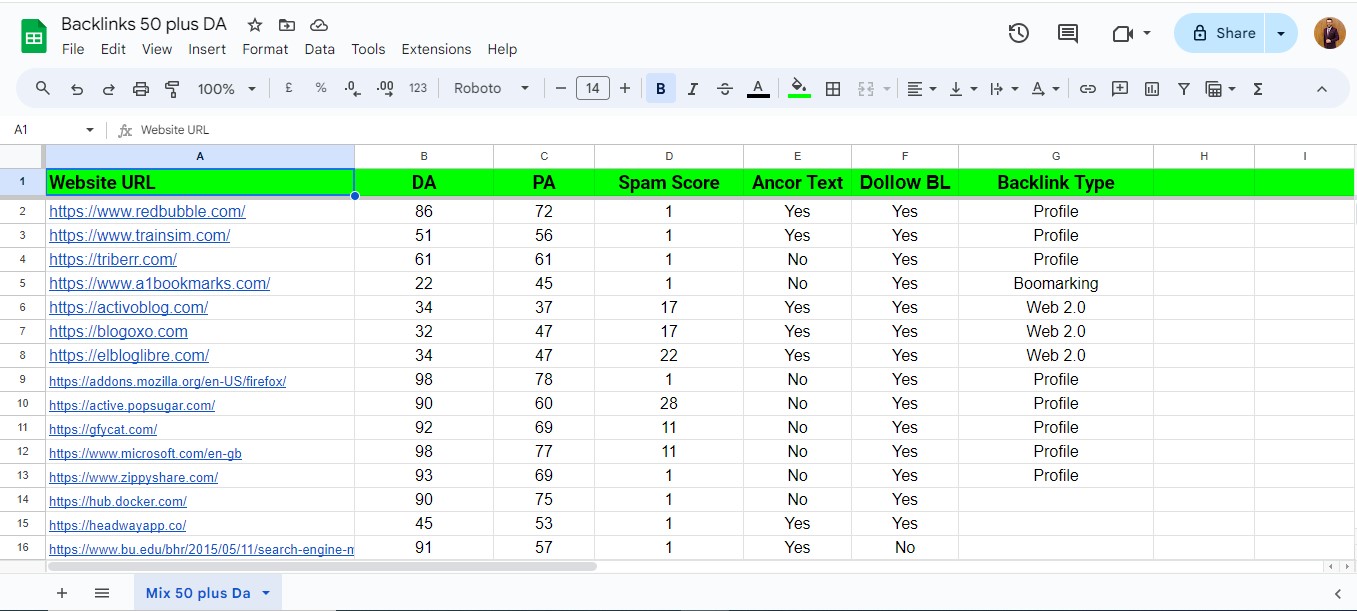
Task: Open the table/filter views dropdown
Action: [1220, 88]
